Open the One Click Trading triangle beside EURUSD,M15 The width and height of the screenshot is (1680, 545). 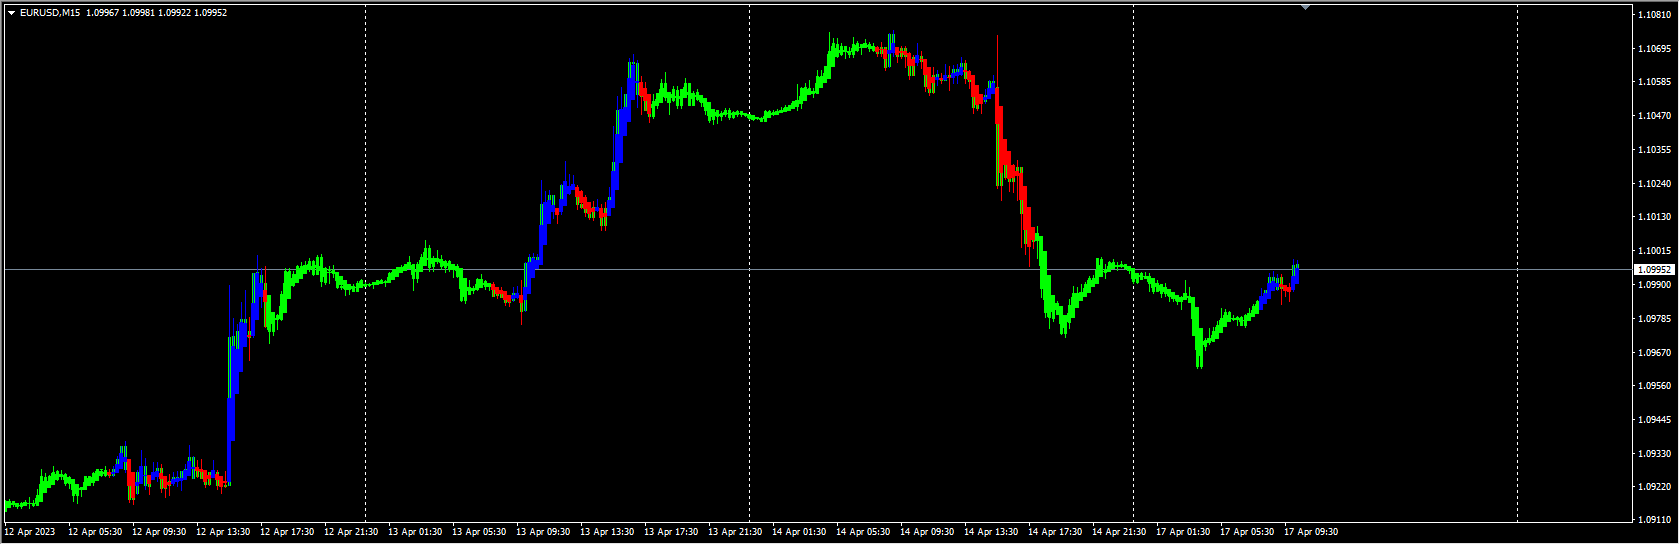pyautogui.click(x=11, y=13)
